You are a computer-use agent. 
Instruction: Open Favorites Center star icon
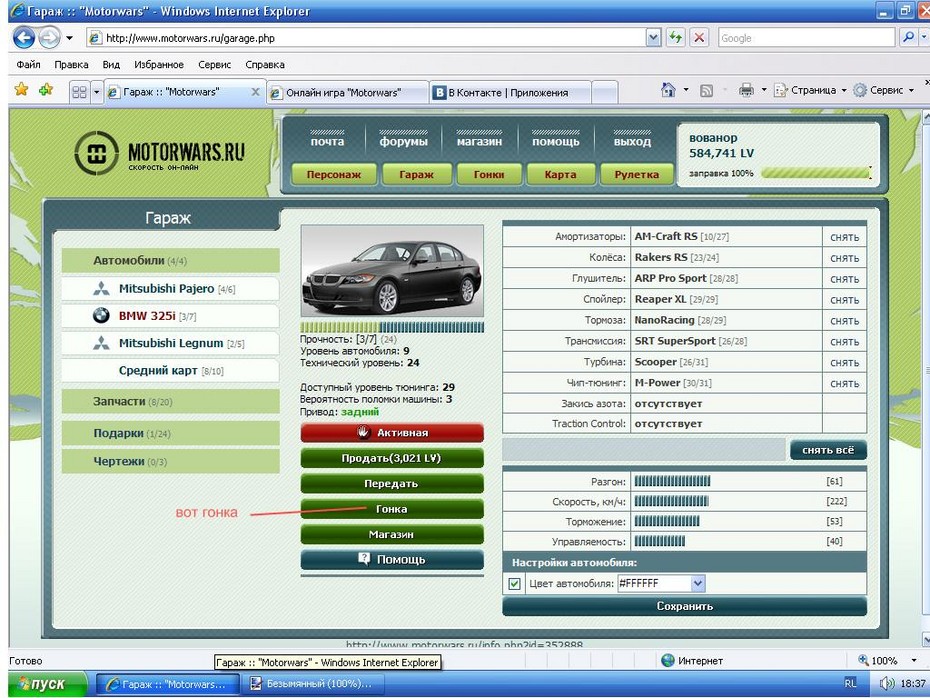click(21, 90)
